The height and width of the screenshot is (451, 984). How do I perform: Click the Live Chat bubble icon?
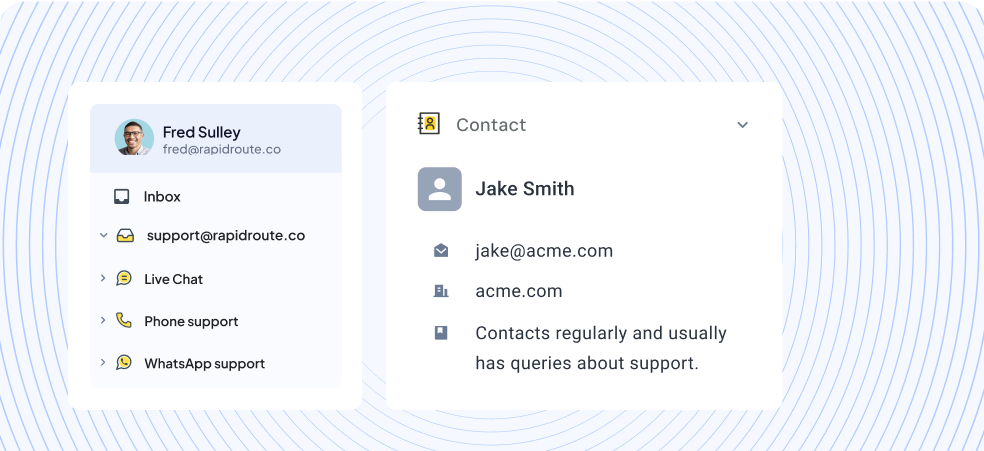pos(124,279)
